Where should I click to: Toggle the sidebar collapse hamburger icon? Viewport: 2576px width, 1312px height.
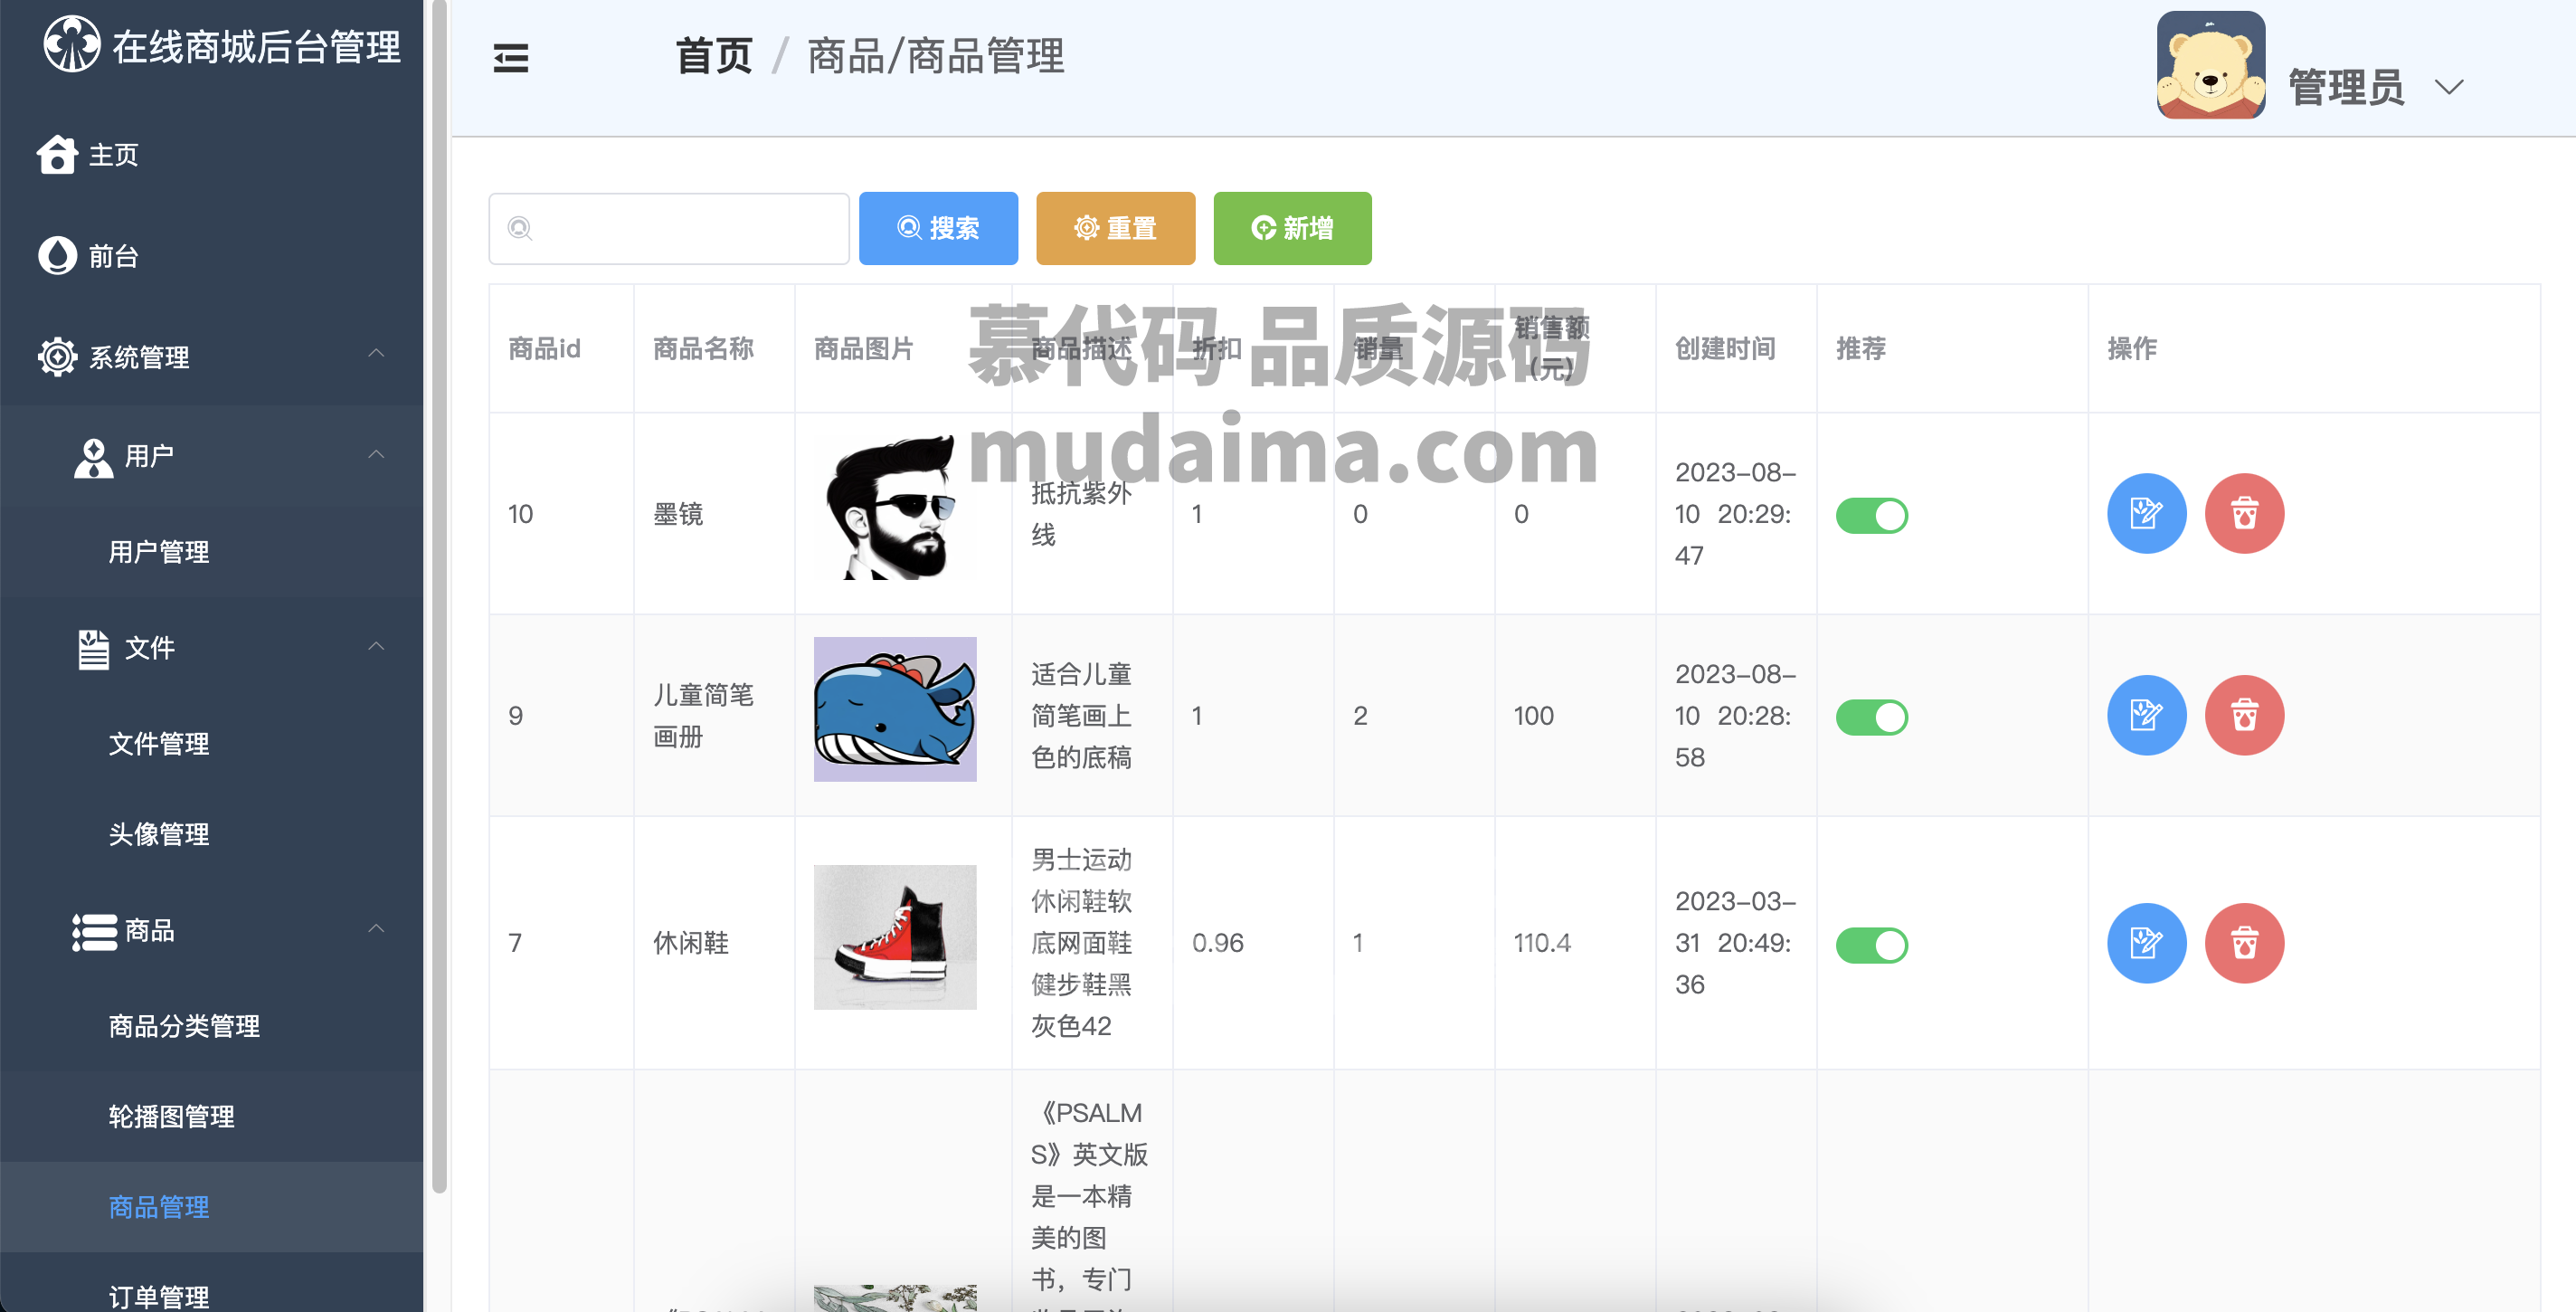tap(511, 59)
